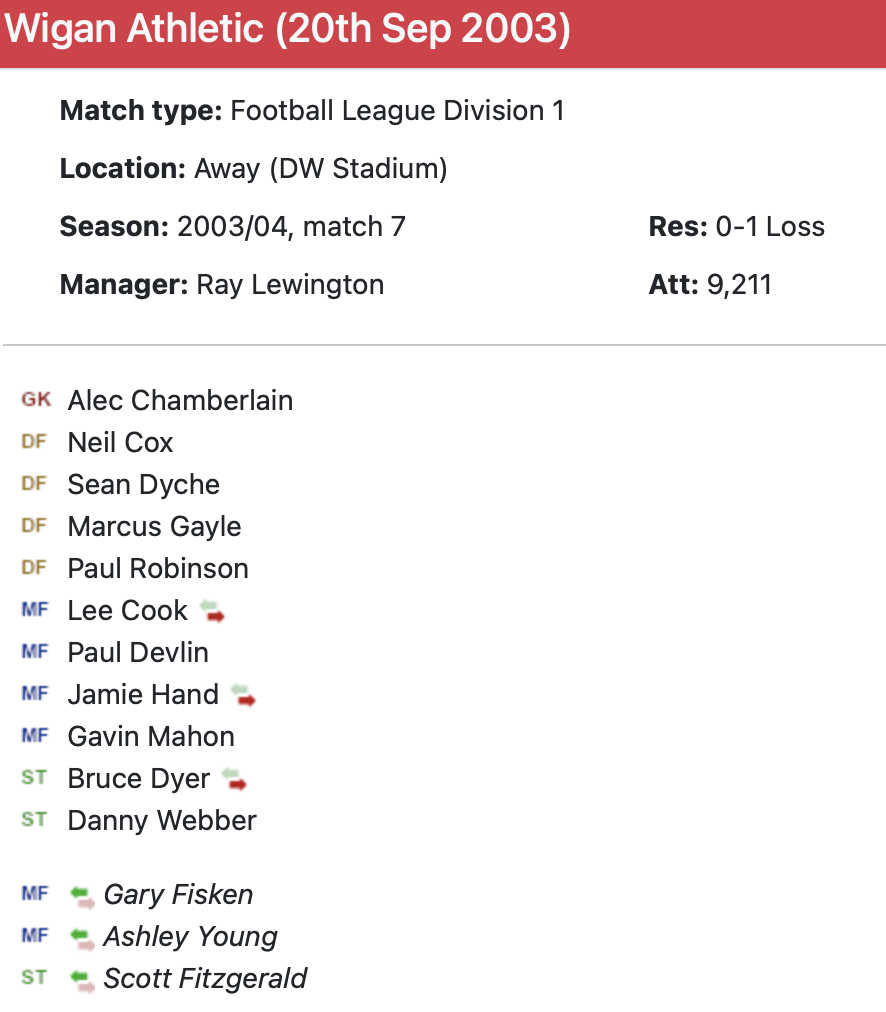Click Football League Division 1 match type
The image size is (886, 1012).
click(x=397, y=110)
